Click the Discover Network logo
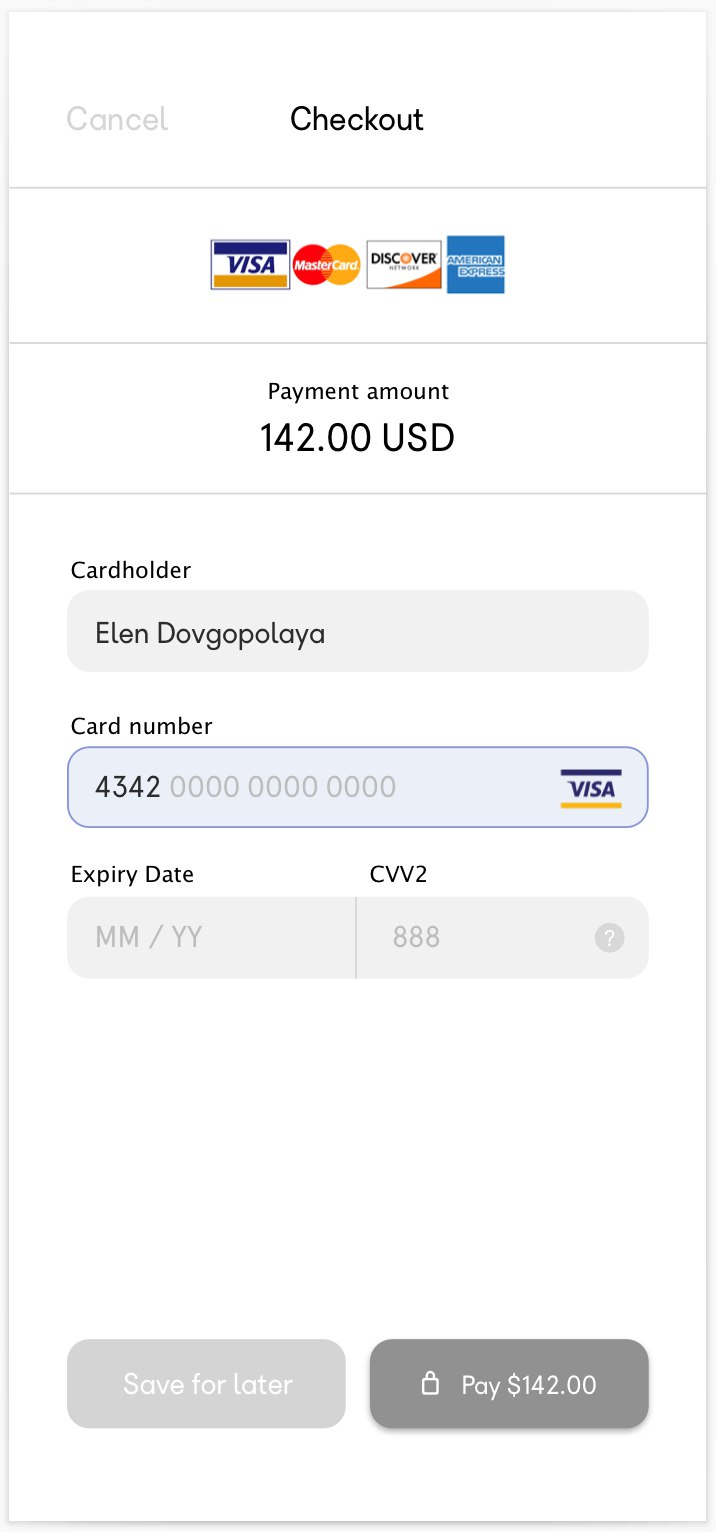The height and width of the screenshot is (1532, 716). pyautogui.click(x=404, y=265)
